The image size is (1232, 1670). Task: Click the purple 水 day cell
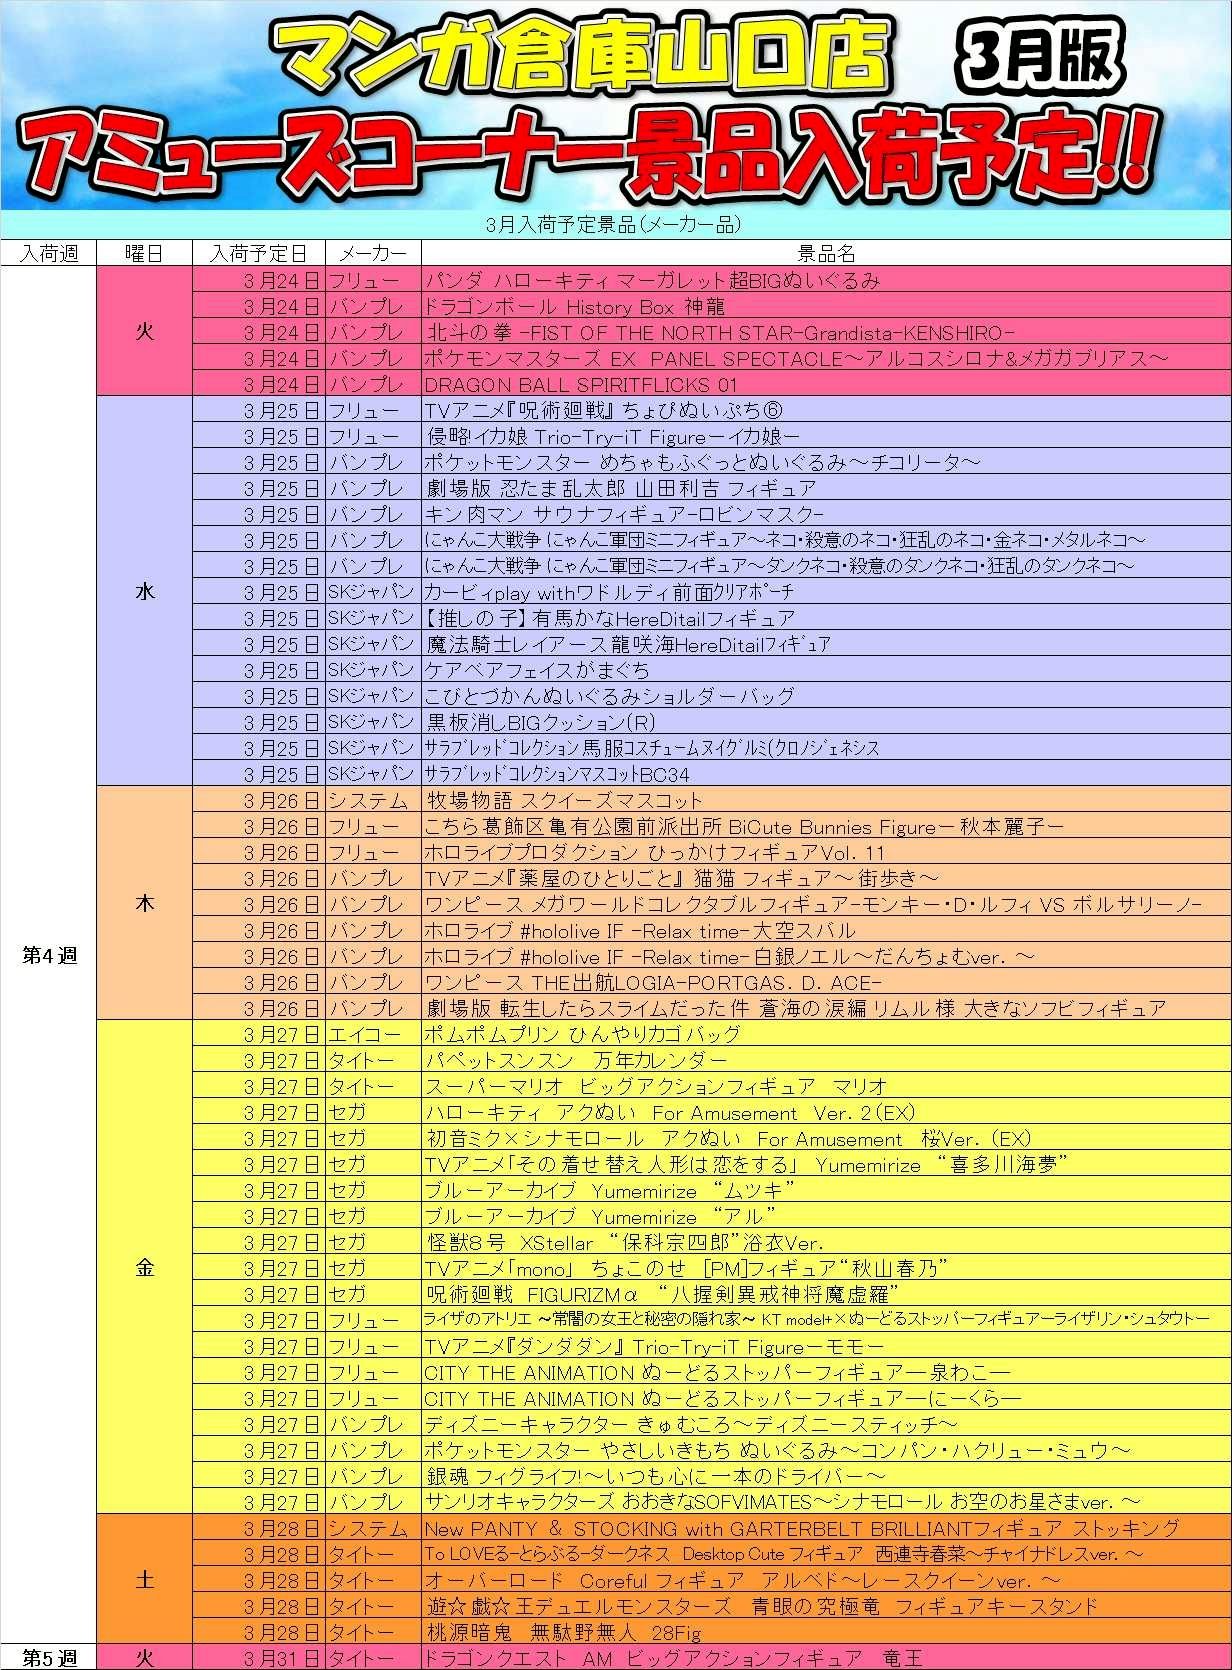pos(144,591)
